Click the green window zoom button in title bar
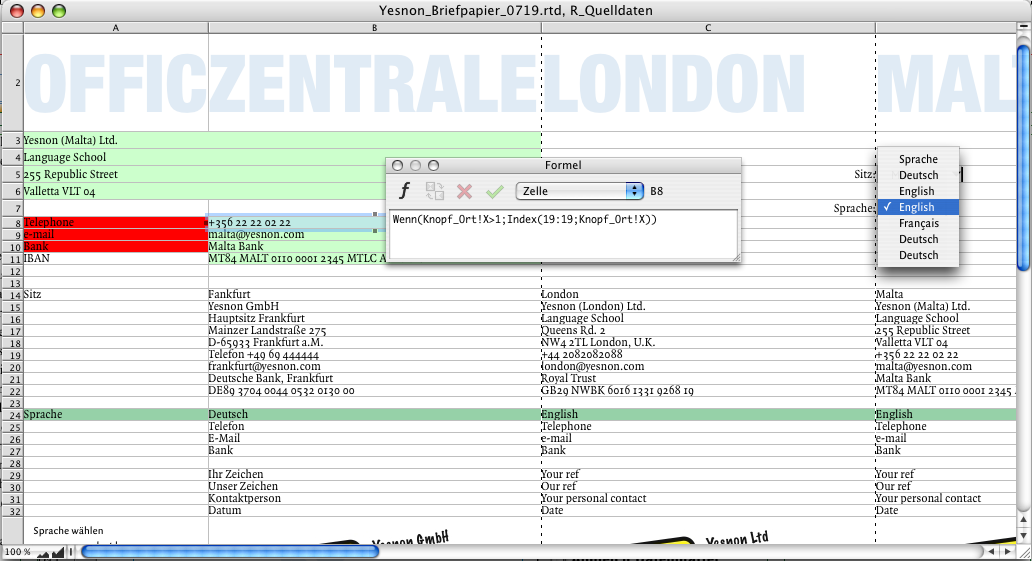The image size is (1032, 561). point(59,10)
